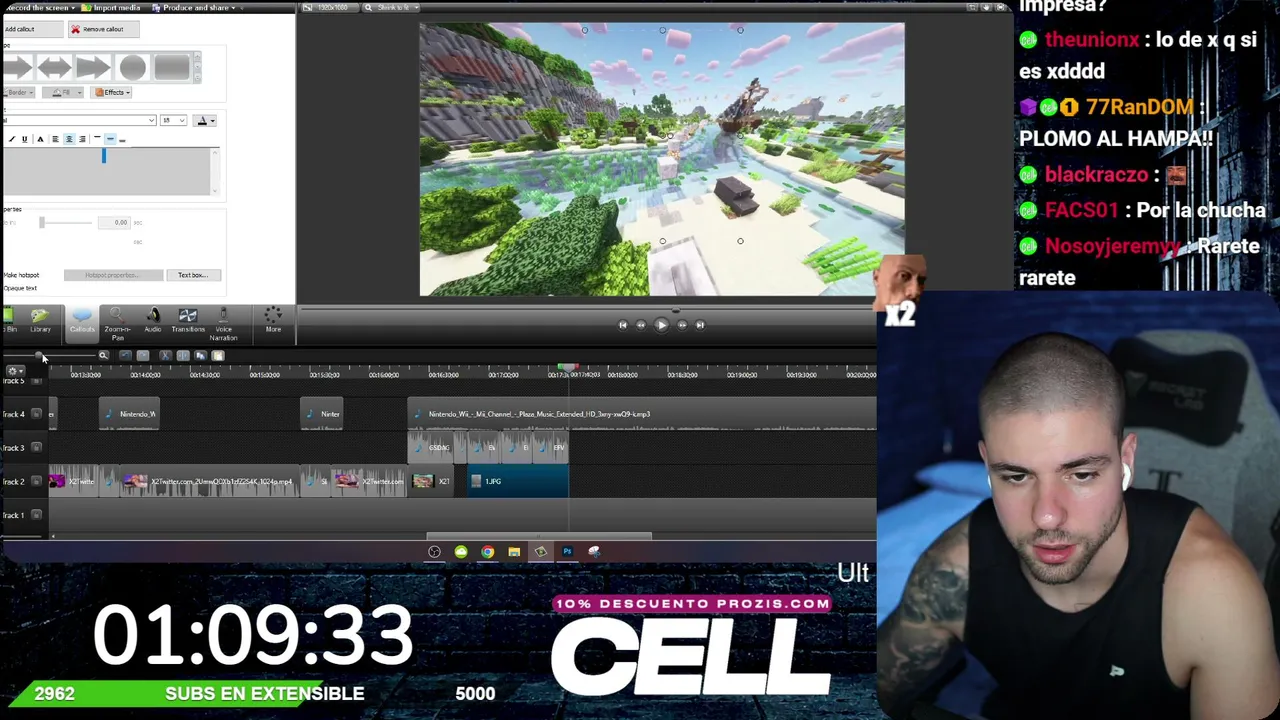Open File Explorer from the taskbar
The height and width of the screenshot is (720, 1280).
click(x=514, y=551)
